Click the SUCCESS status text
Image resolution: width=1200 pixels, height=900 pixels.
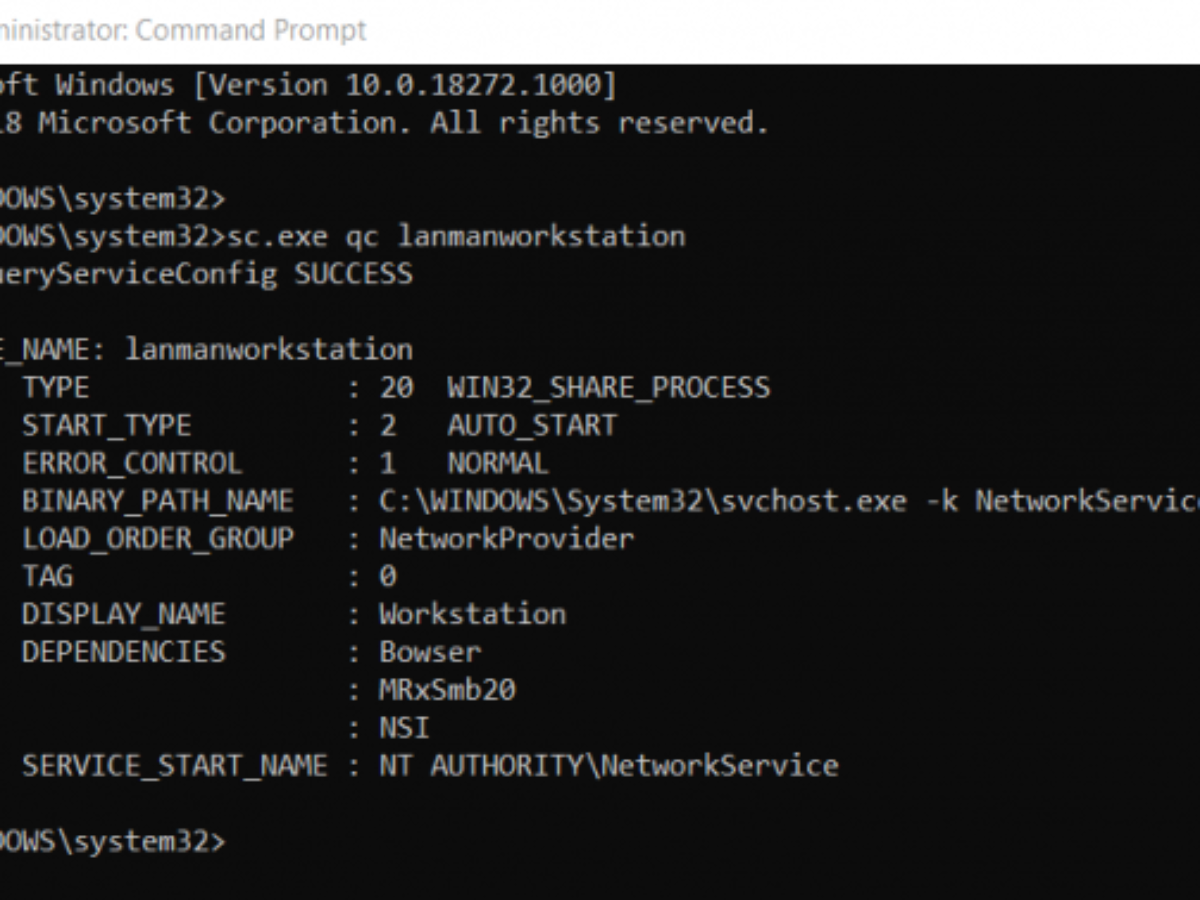353,274
